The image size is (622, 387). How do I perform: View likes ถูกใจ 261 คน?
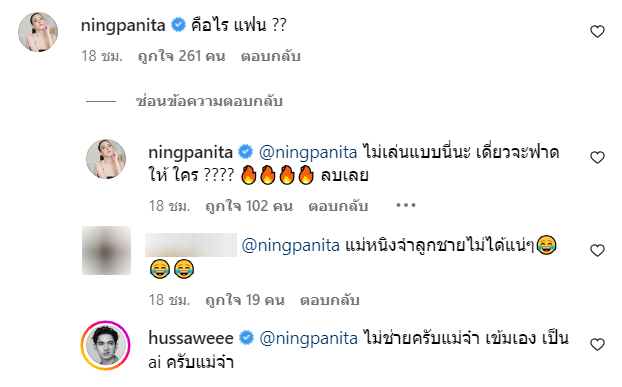click(x=182, y=56)
